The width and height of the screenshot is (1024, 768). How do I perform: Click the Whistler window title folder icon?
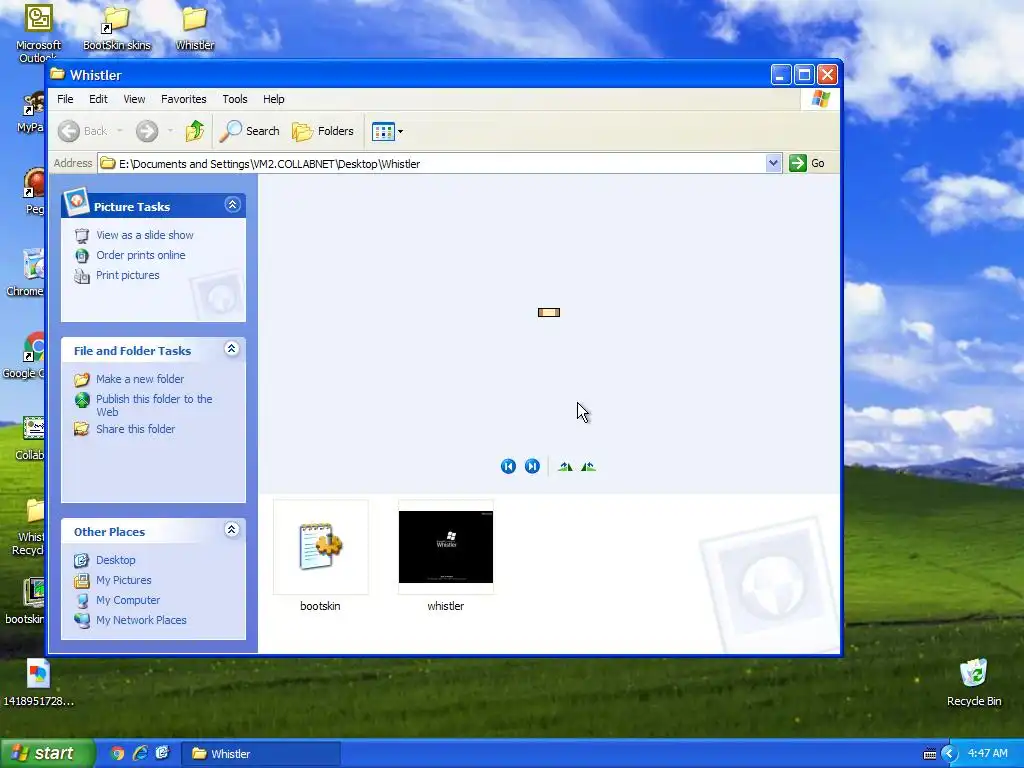[x=58, y=74]
